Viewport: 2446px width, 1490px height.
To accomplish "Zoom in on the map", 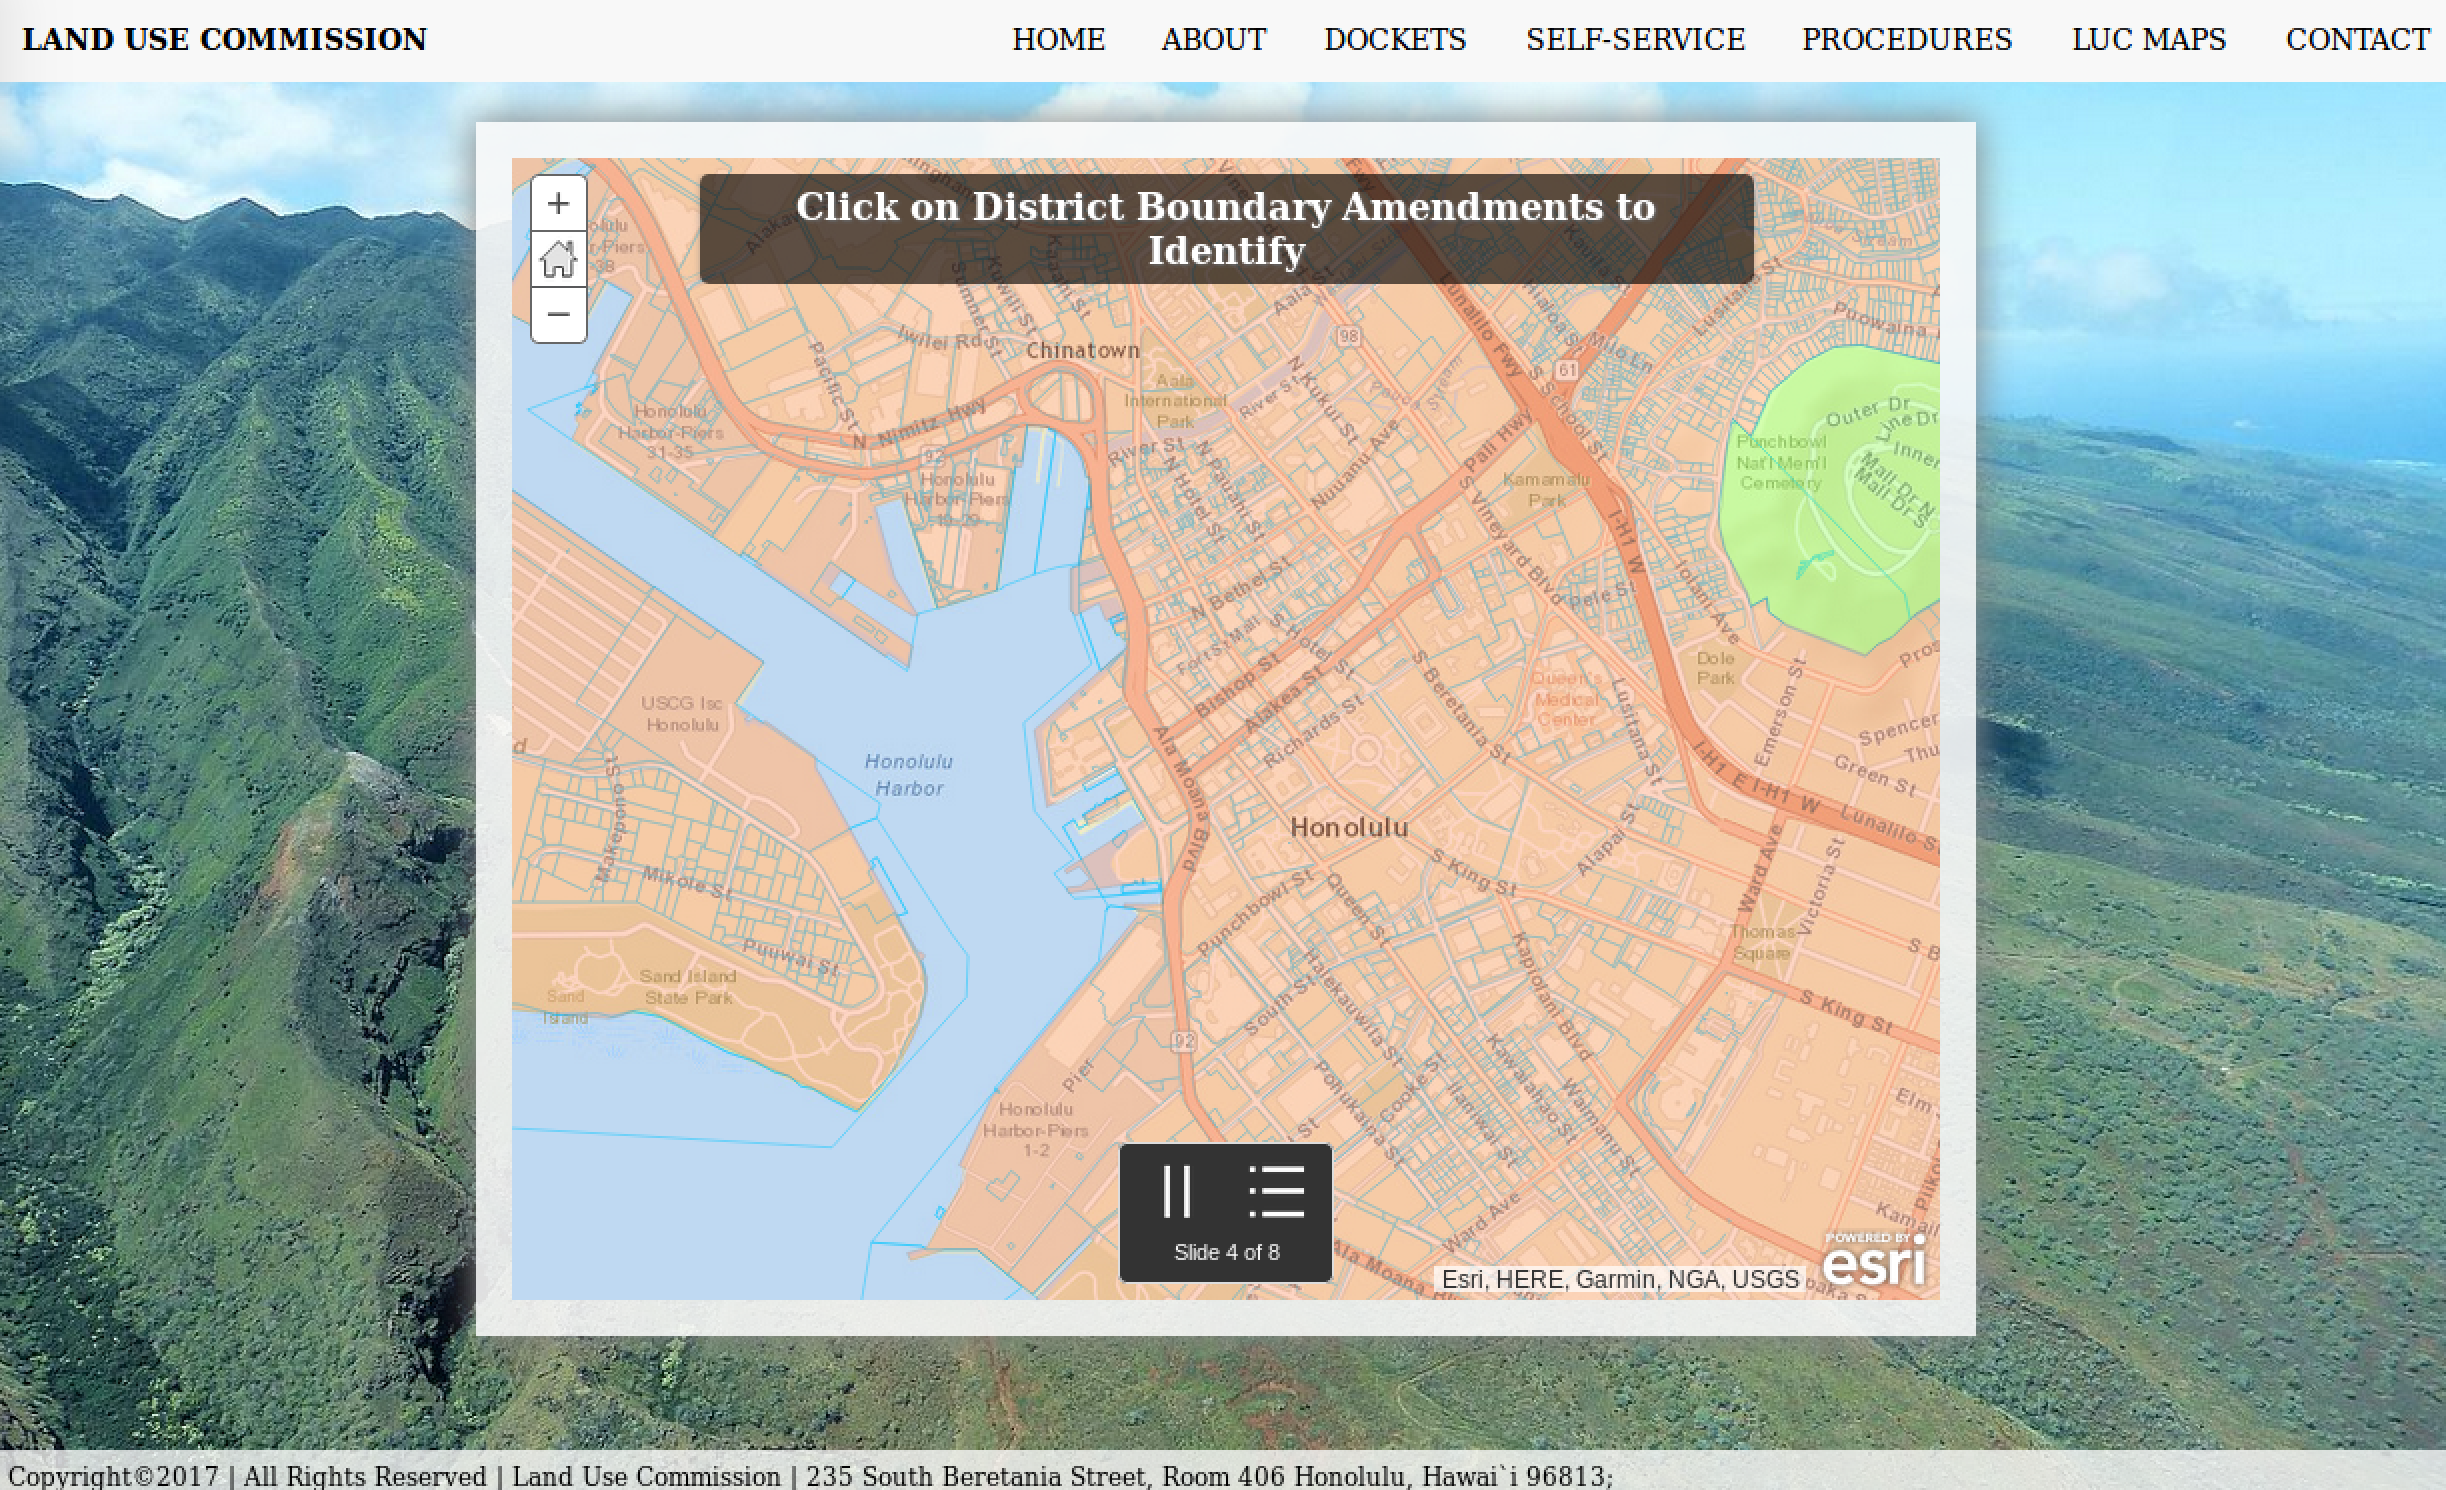I will (558, 204).
